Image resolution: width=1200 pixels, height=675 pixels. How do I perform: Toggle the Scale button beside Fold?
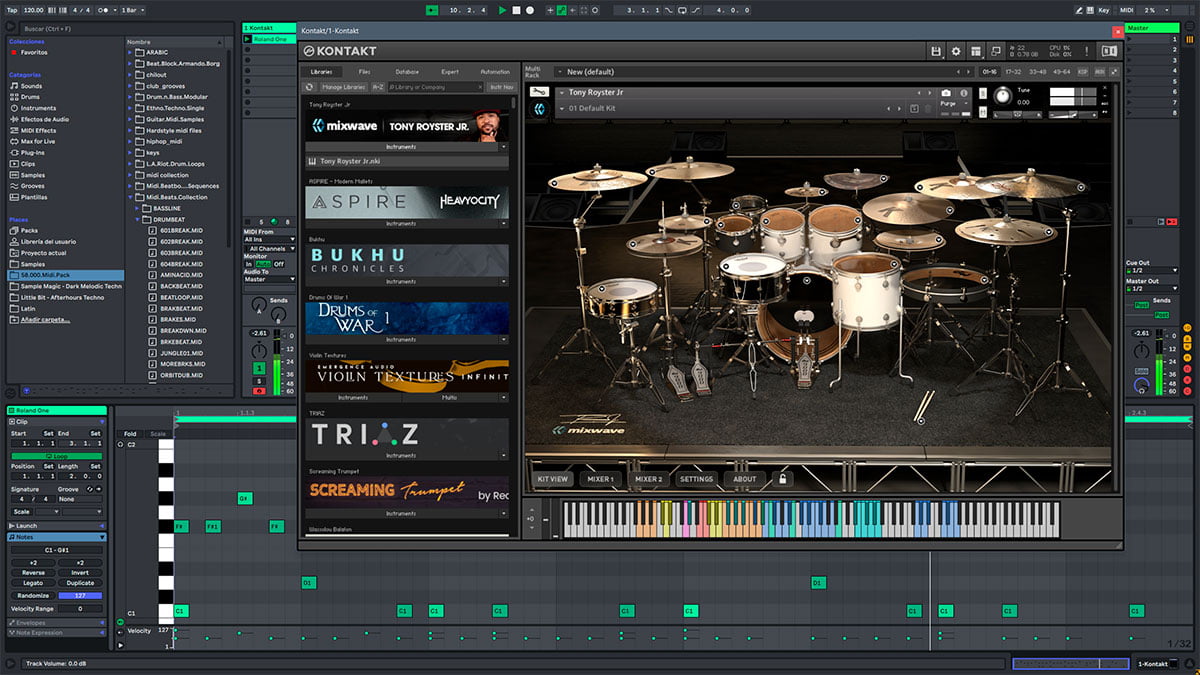[158, 434]
